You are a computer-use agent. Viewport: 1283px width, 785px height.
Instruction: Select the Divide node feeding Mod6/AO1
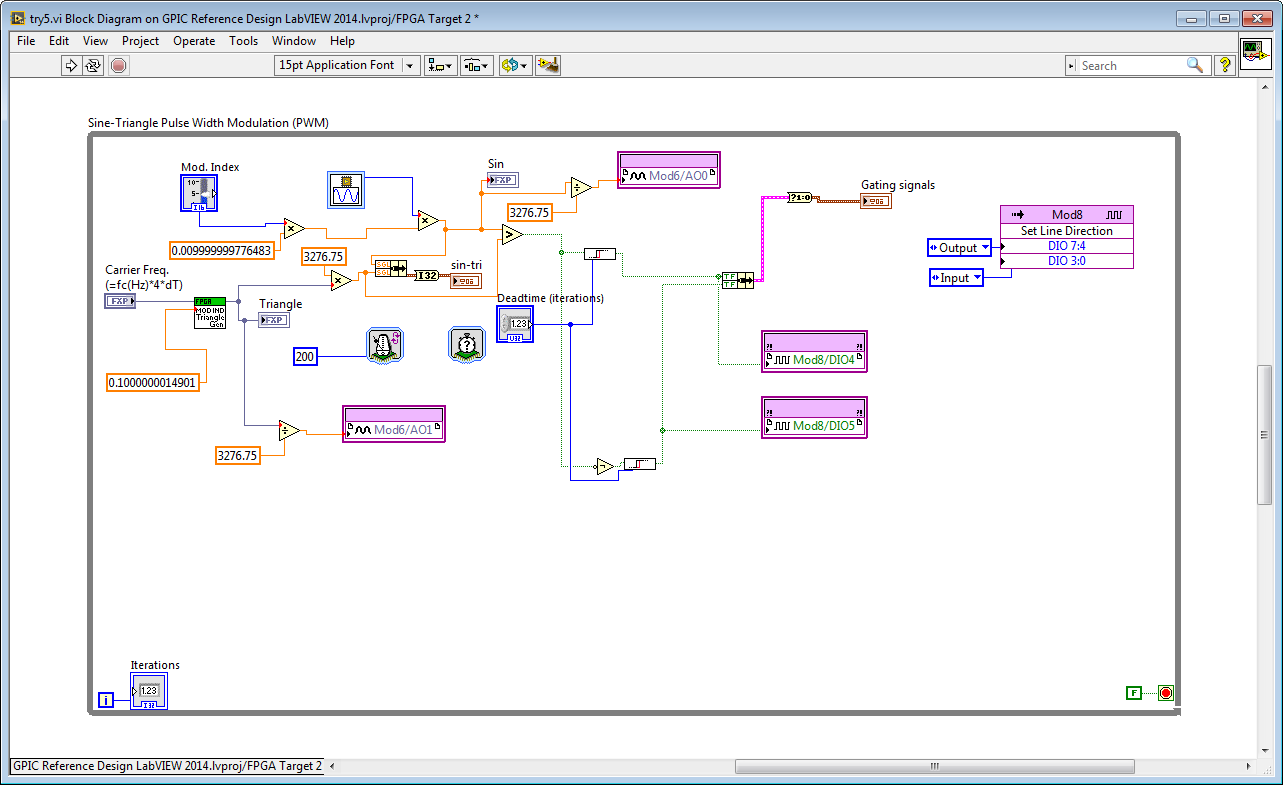289,431
